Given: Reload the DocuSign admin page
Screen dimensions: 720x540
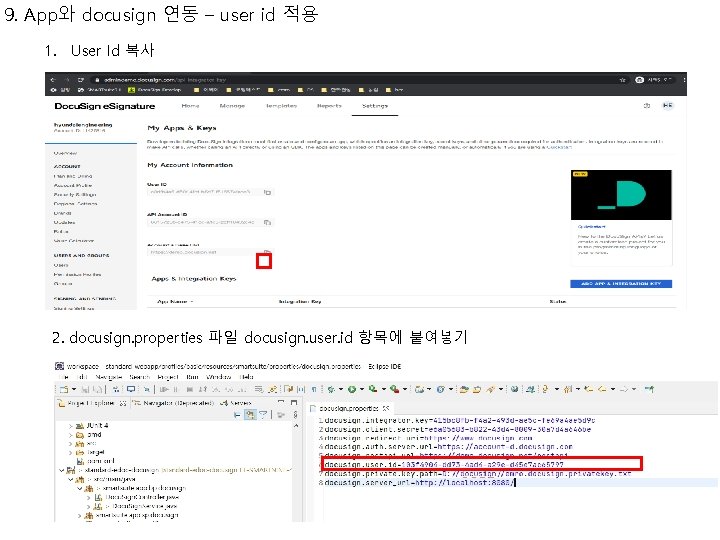Looking at the screenshot, I should (81, 79).
